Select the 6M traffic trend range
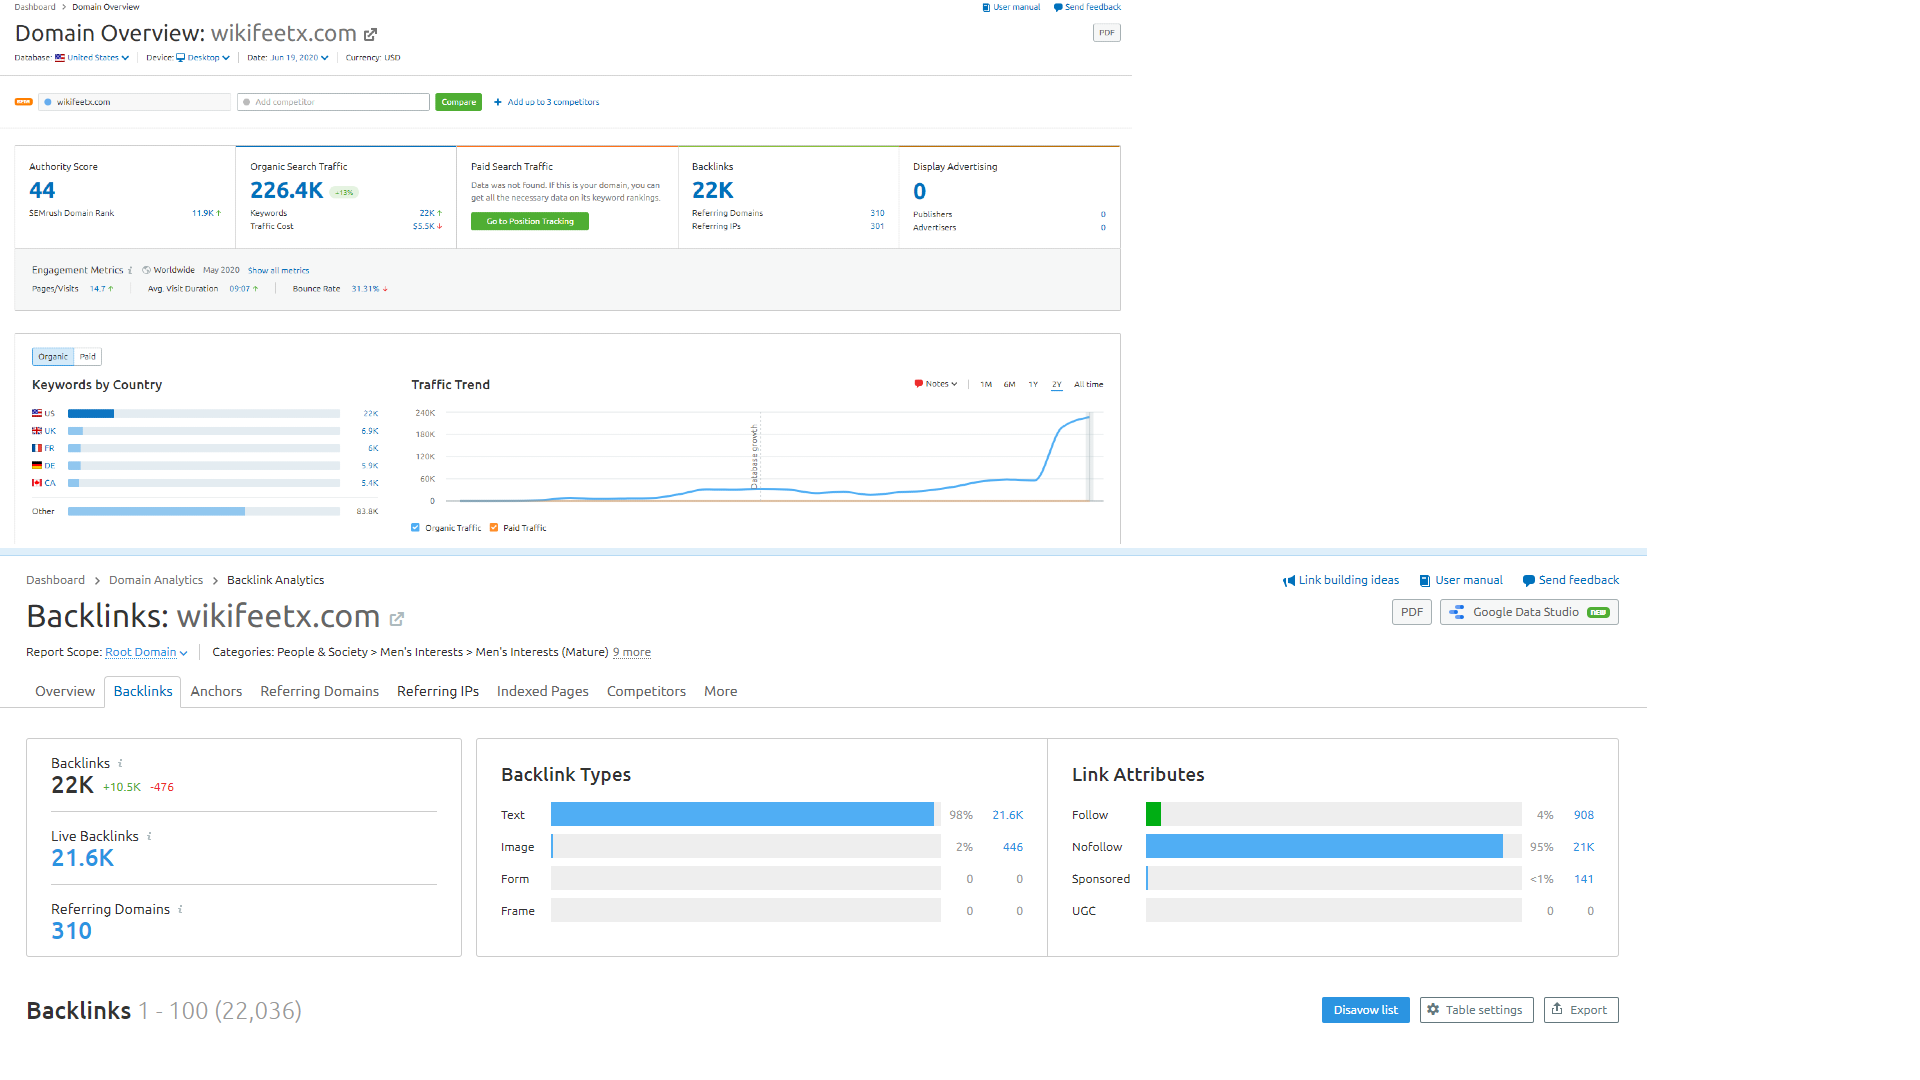Image resolution: width=1920 pixels, height=1080 pixels. (1009, 385)
